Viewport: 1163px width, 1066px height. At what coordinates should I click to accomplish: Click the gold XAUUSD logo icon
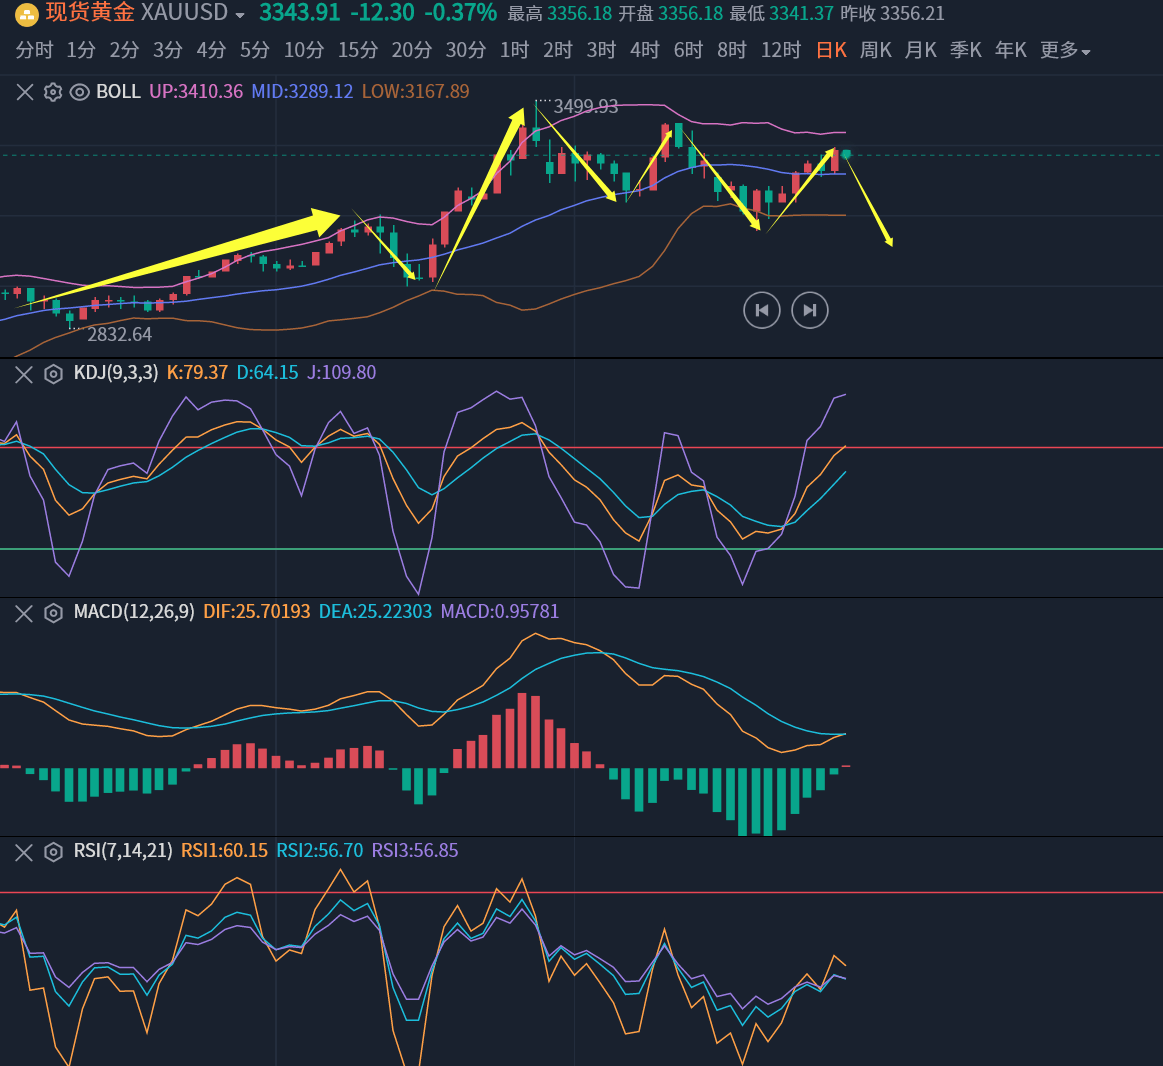tap(27, 13)
